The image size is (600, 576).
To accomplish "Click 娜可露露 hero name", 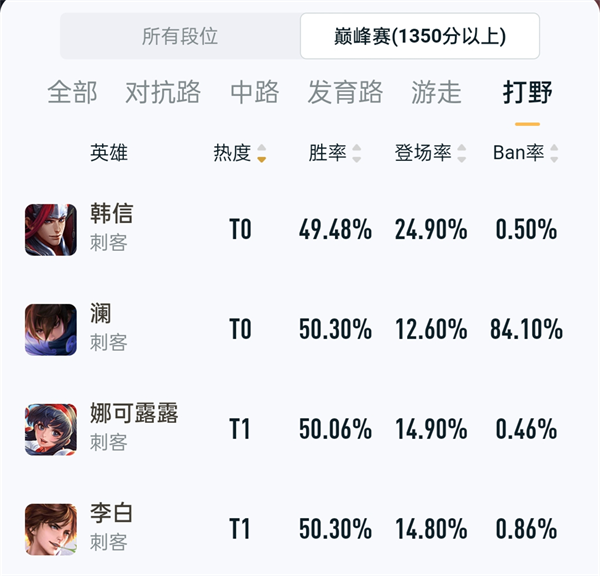I will click(x=134, y=413).
